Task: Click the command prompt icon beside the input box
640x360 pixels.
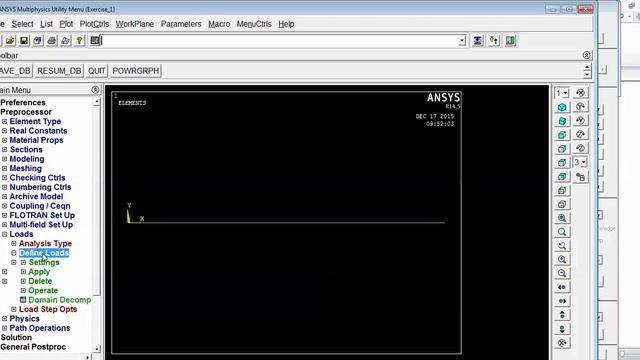Action: point(95,40)
